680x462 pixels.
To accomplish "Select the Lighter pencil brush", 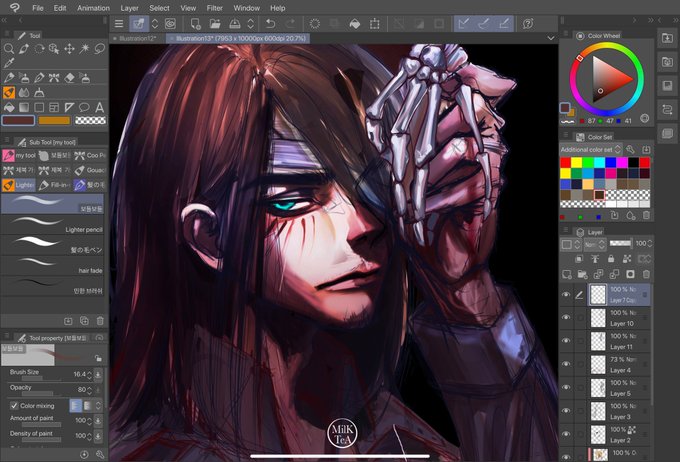I will pos(52,224).
